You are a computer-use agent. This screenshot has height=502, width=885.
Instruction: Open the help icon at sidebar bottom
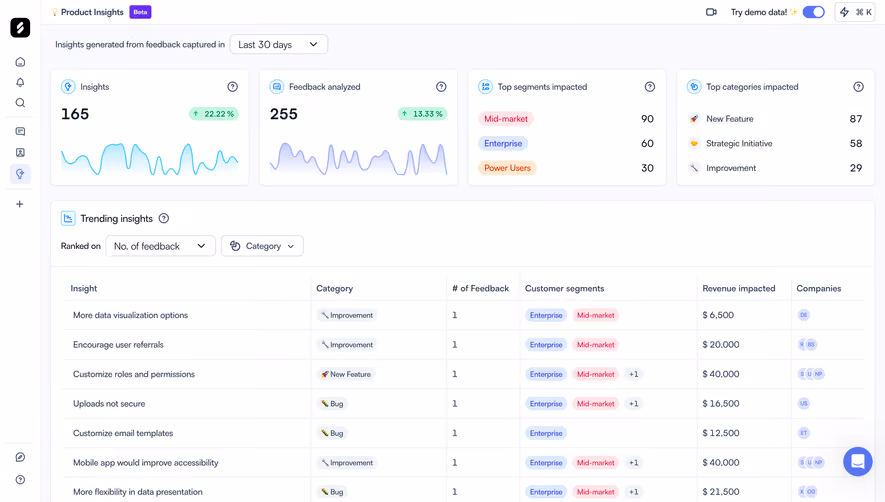(x=20, y=480)
